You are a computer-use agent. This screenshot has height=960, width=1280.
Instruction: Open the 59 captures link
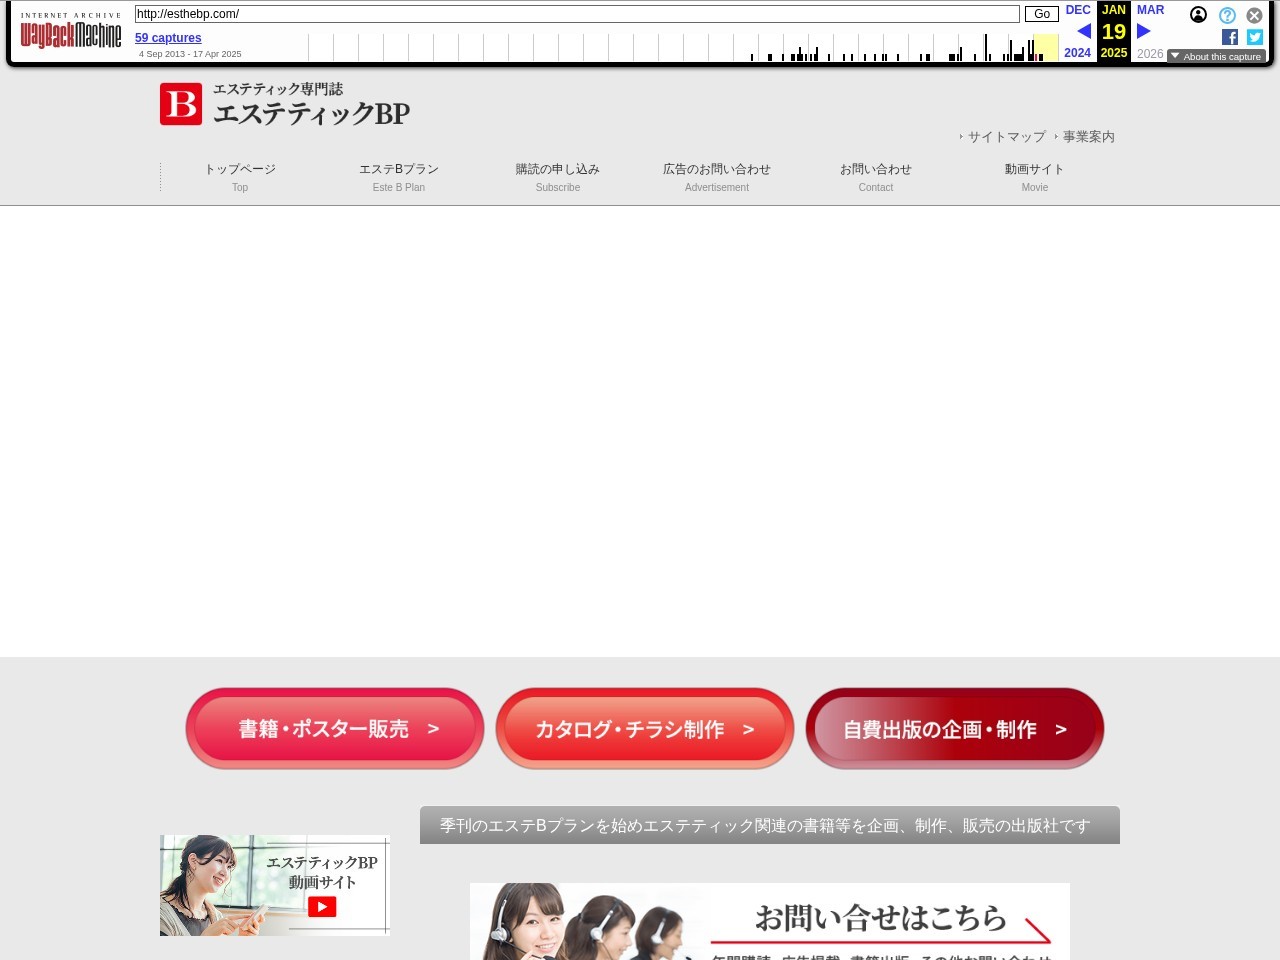click(x=168, y=38)
